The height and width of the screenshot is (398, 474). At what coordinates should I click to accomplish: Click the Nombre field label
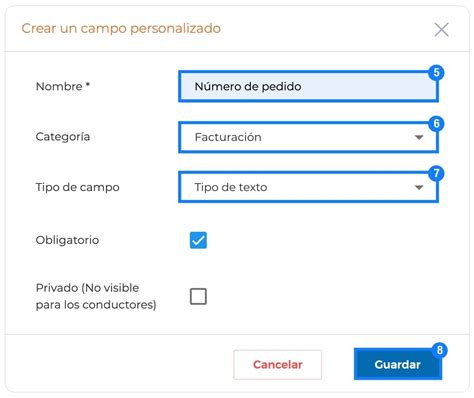point(63,86)
